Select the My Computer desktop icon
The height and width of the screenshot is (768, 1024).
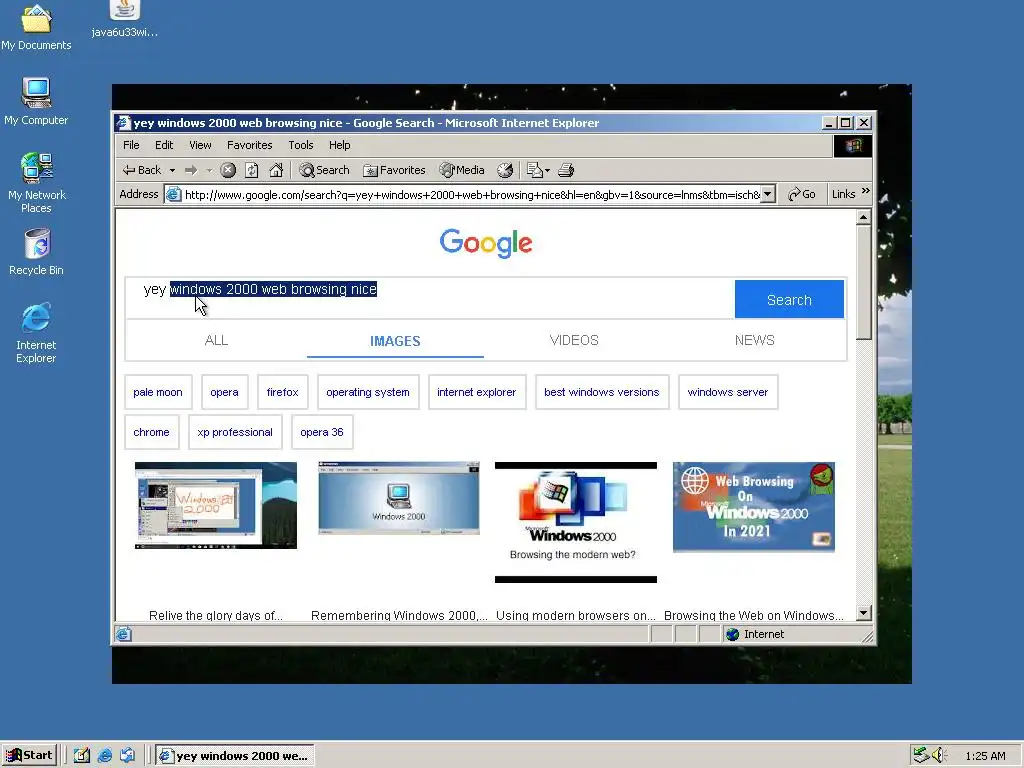click(36, 101)
